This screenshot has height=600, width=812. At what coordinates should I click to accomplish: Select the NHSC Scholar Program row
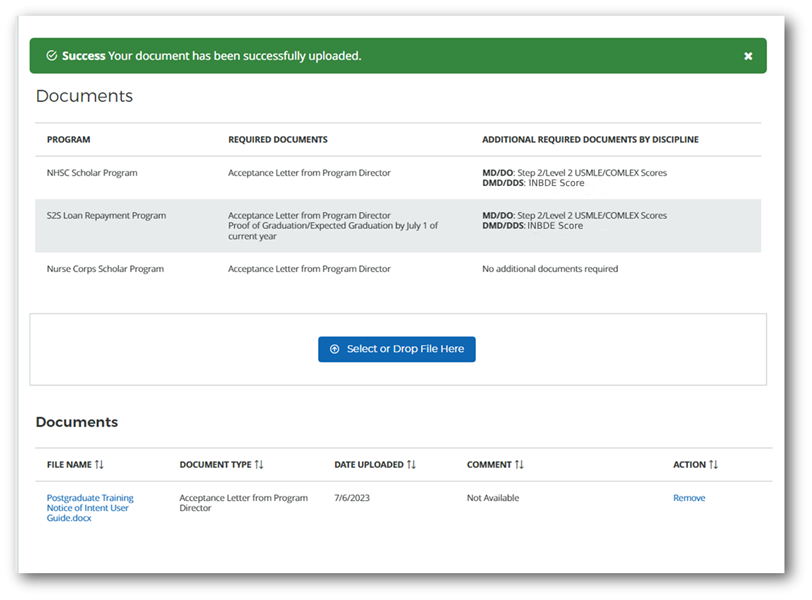pyautogui.click(x=92, y=173)
